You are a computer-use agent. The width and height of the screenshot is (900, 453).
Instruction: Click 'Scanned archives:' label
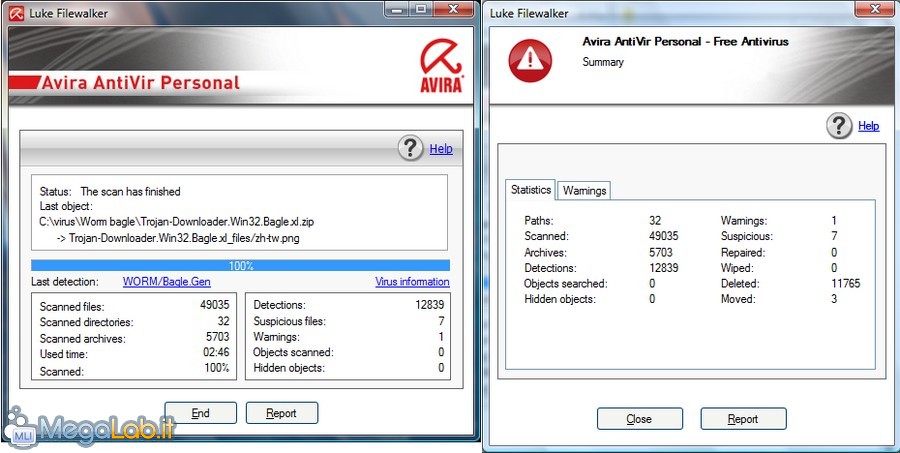83,339
